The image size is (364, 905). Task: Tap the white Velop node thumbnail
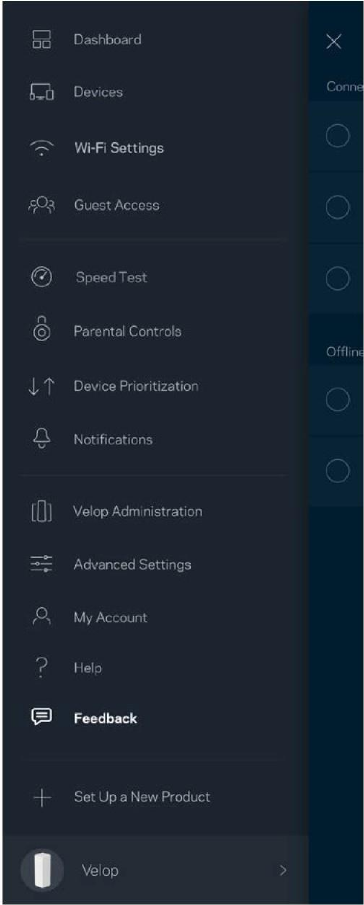42,870
